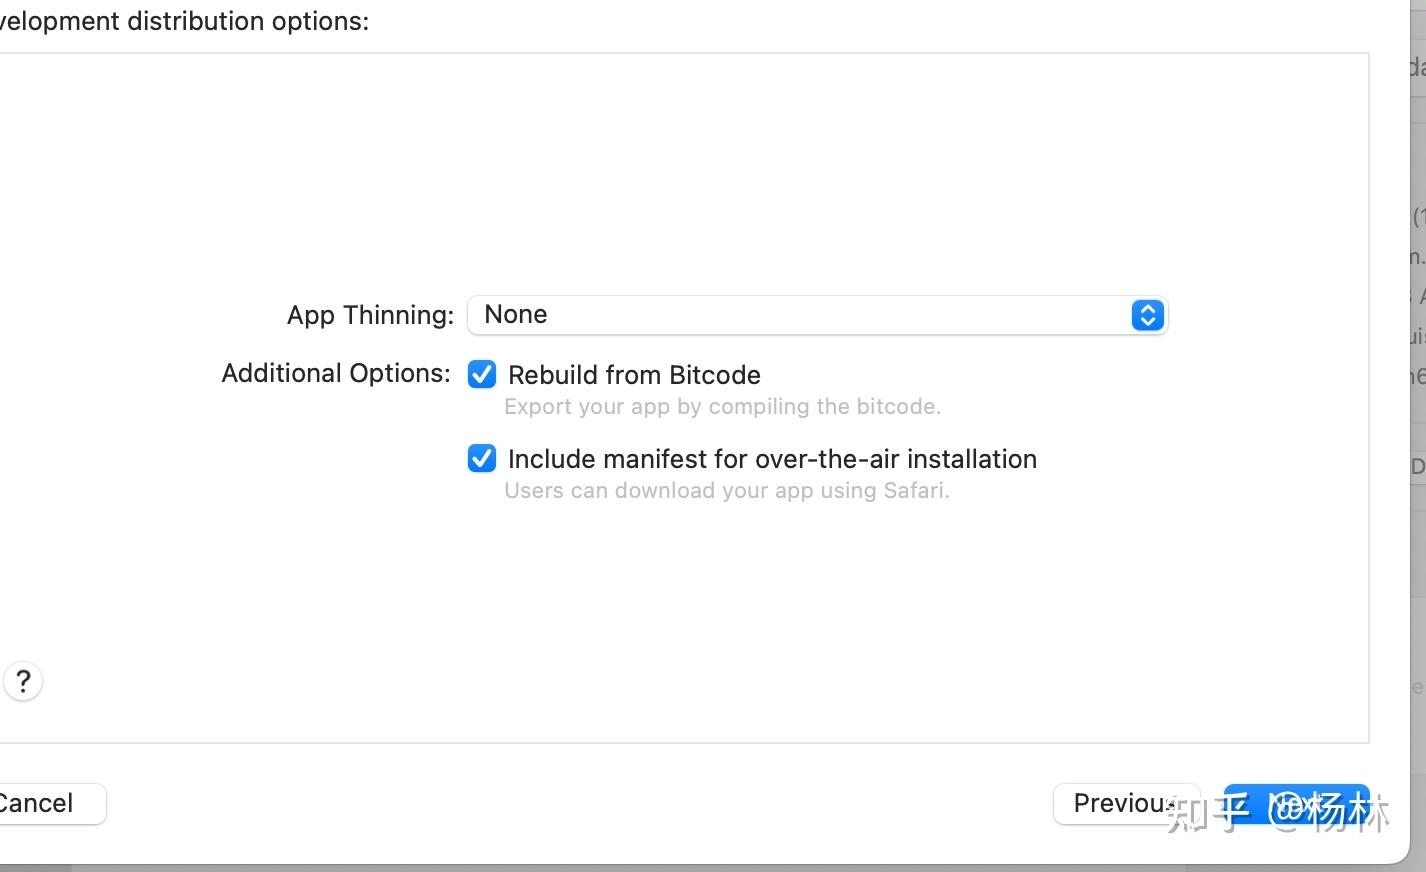Image resolution: width=1426 pixels, height=872 pixels.
Task: Click the "Include manifest for over-the-air installation" label
Action: click(772, 459)
